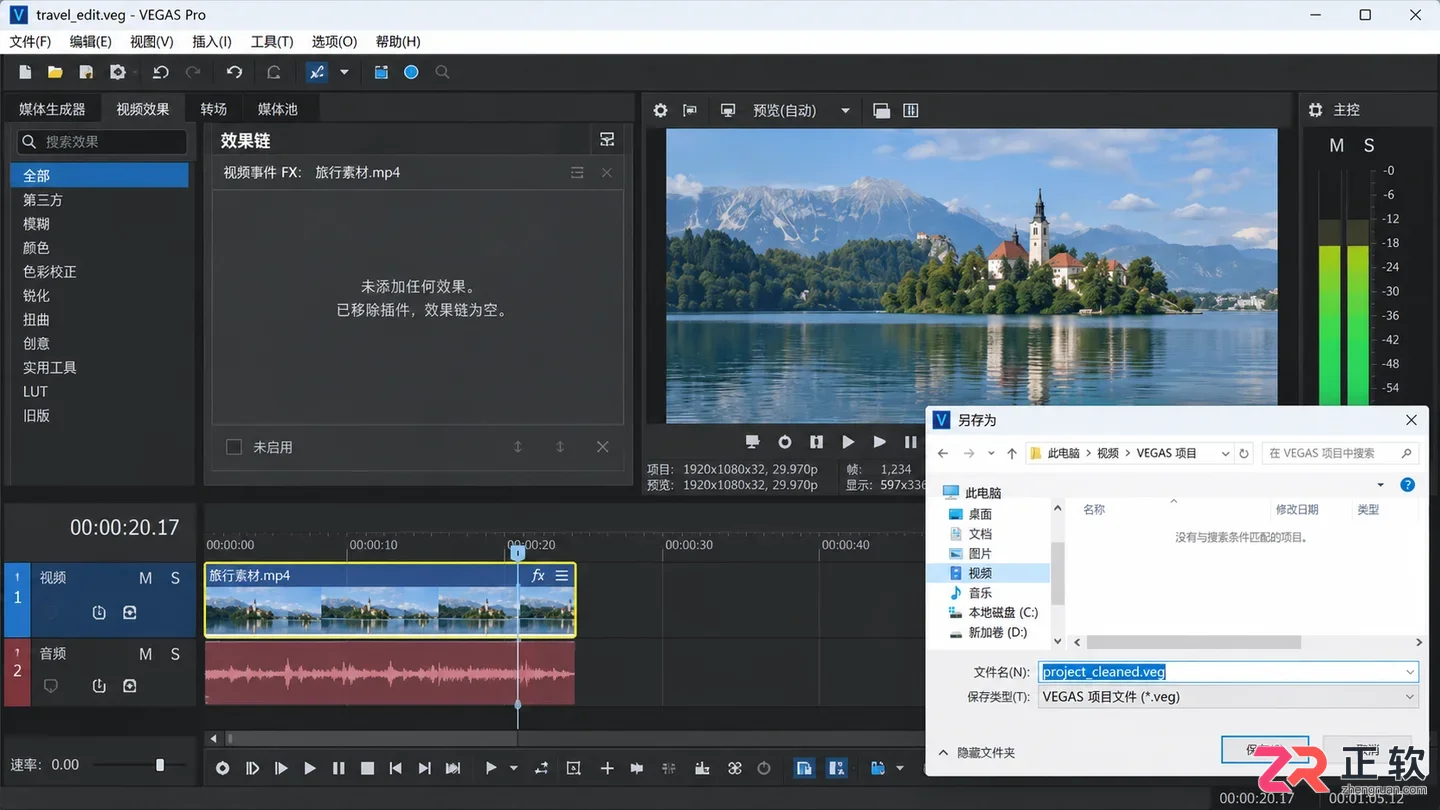Click the 速率 rate slider handle
Screen dimensions: 1440x810
pyautogui.click(x=160, y=765)
